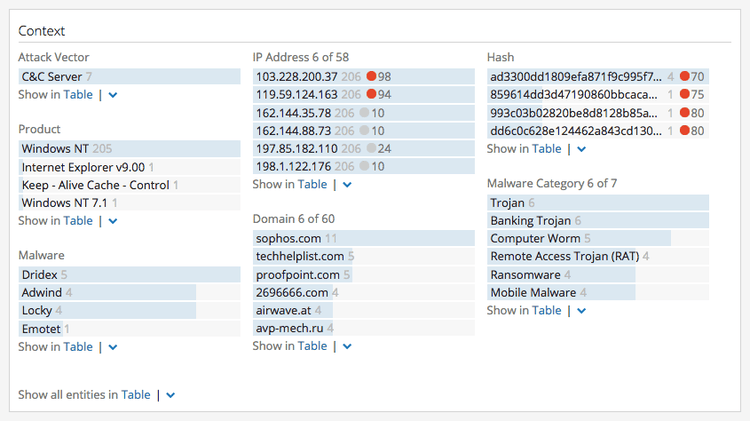Select the Dridex malware entry
The height and width of the screenshot is (421, 750).
coord(39,274)
